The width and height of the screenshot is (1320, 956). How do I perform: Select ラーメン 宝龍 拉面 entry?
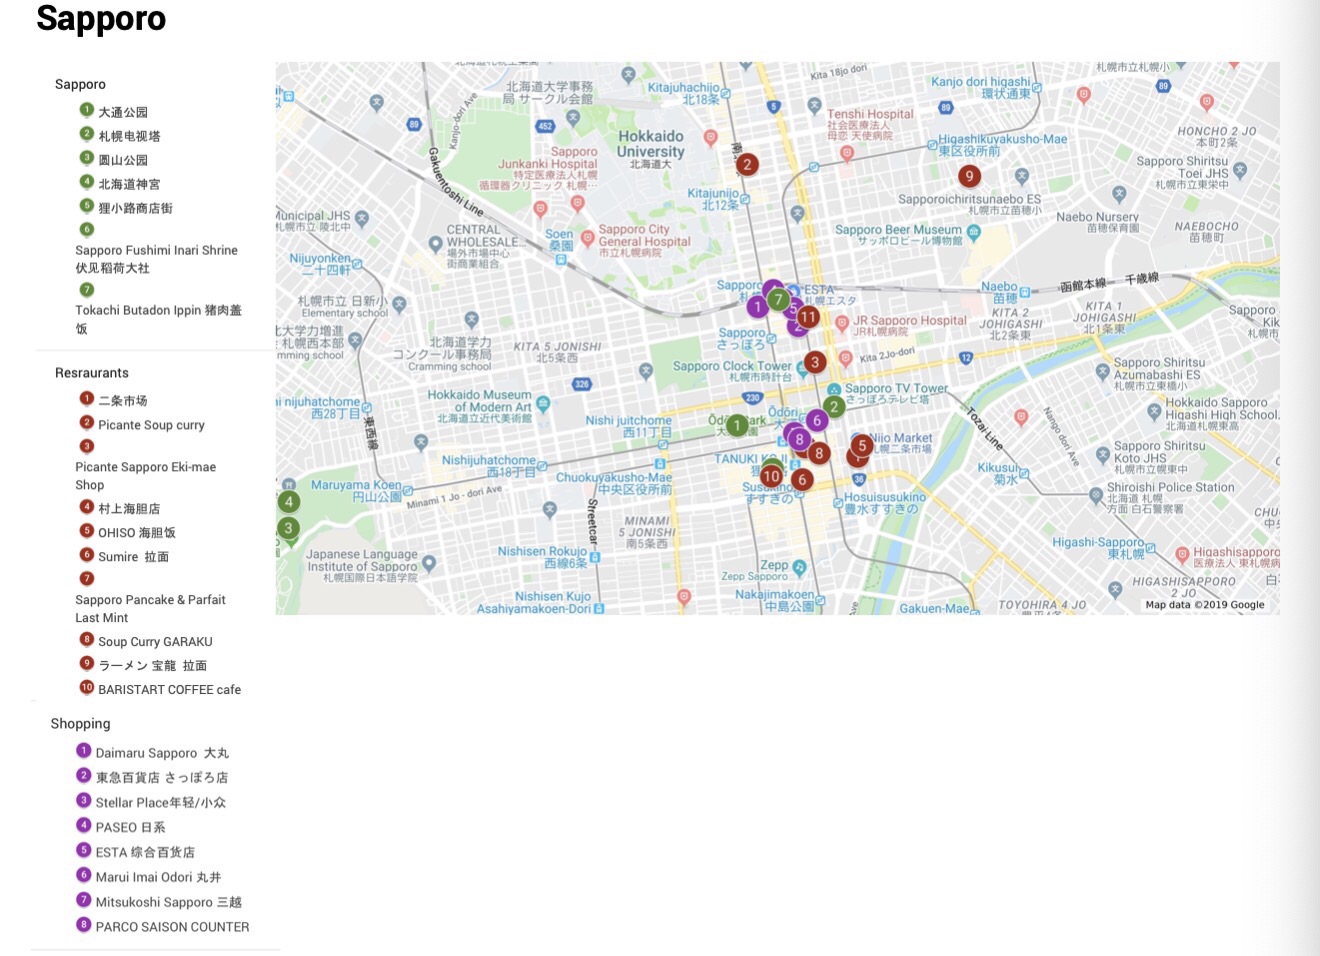[x=152, y=666]
